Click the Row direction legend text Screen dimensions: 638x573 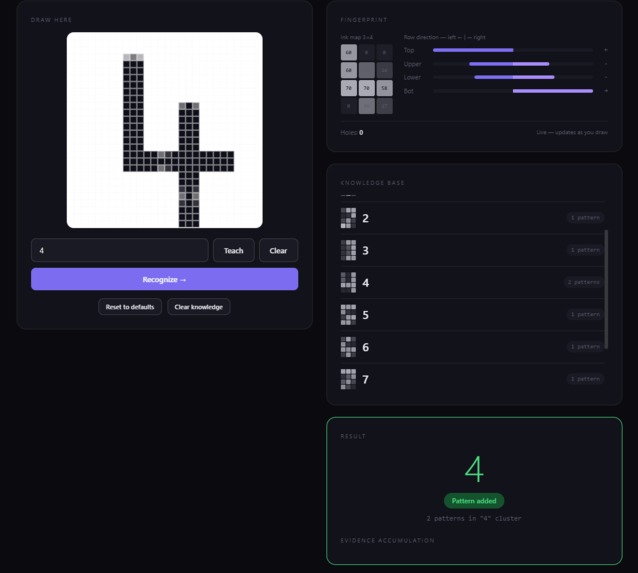point(445,37)
